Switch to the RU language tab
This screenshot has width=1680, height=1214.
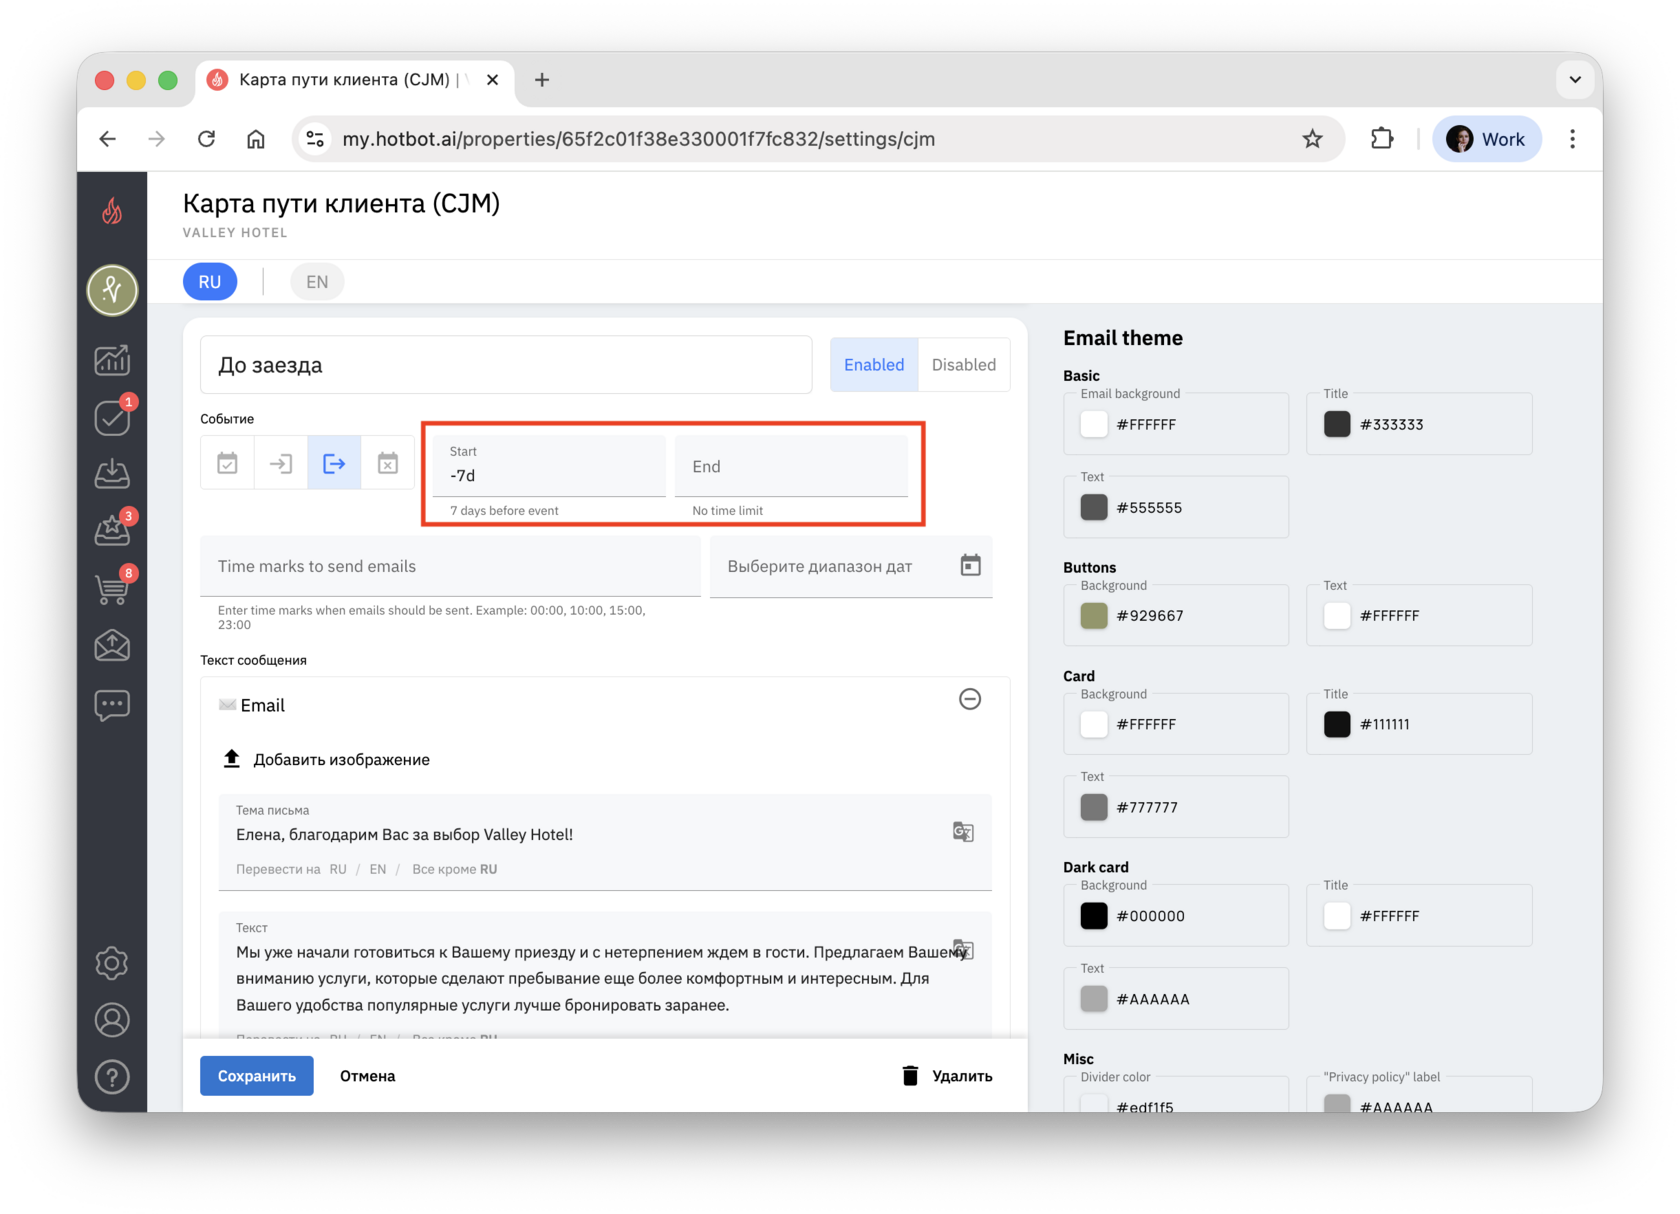tap(210, 282)
